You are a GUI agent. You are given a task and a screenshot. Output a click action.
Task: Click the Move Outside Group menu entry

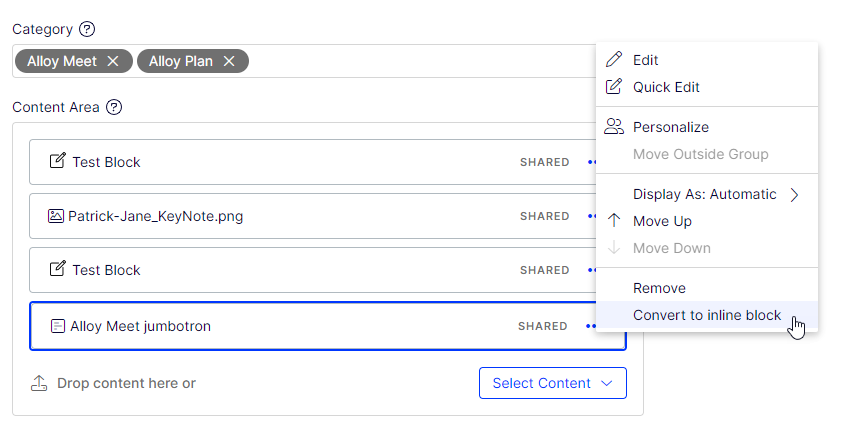pos(700,154)
